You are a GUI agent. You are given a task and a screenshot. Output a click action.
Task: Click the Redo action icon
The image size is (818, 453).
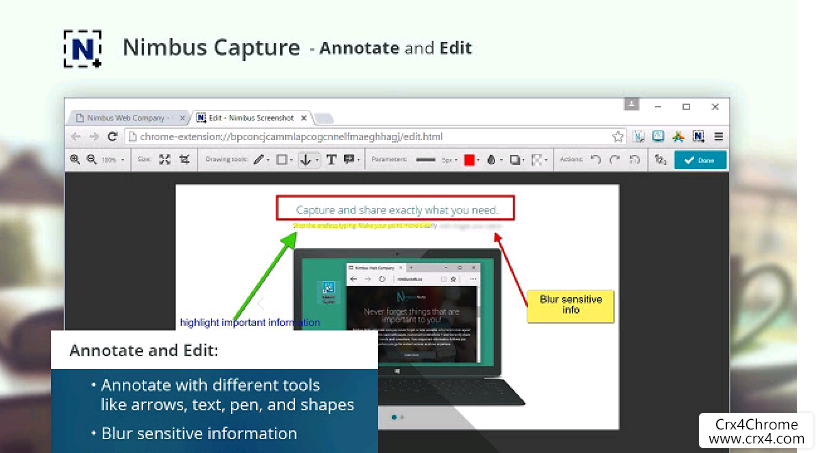[615, 160]
